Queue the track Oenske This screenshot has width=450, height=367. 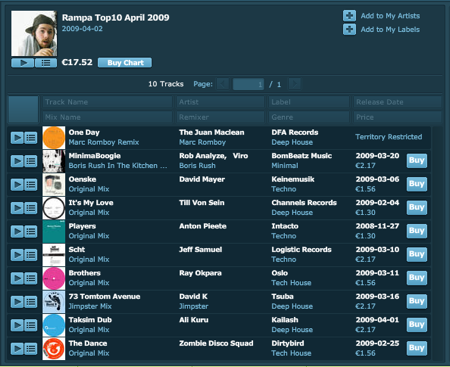tap(31, 185)
